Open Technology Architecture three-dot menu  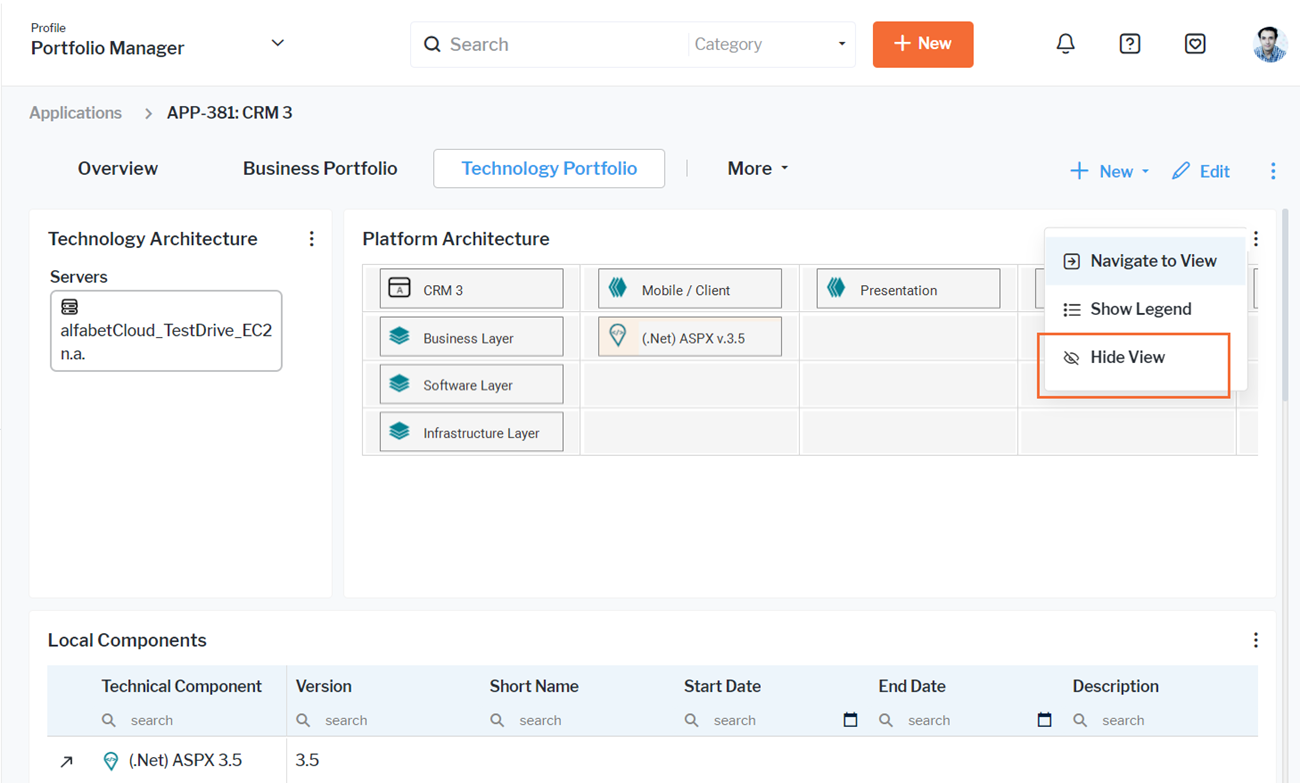coord(312,239)
